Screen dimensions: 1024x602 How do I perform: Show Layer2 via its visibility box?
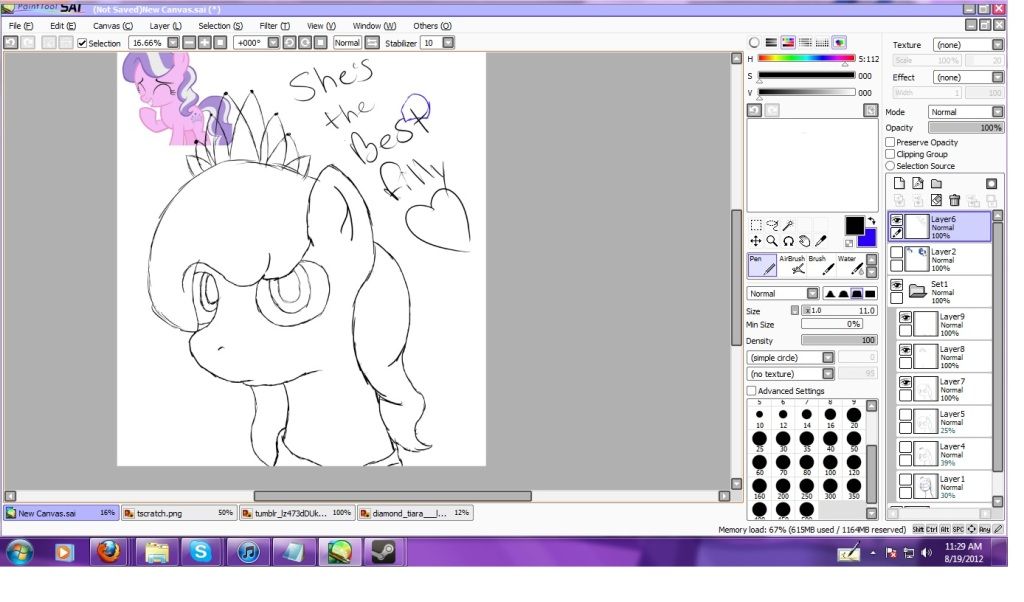click(897, 252)
